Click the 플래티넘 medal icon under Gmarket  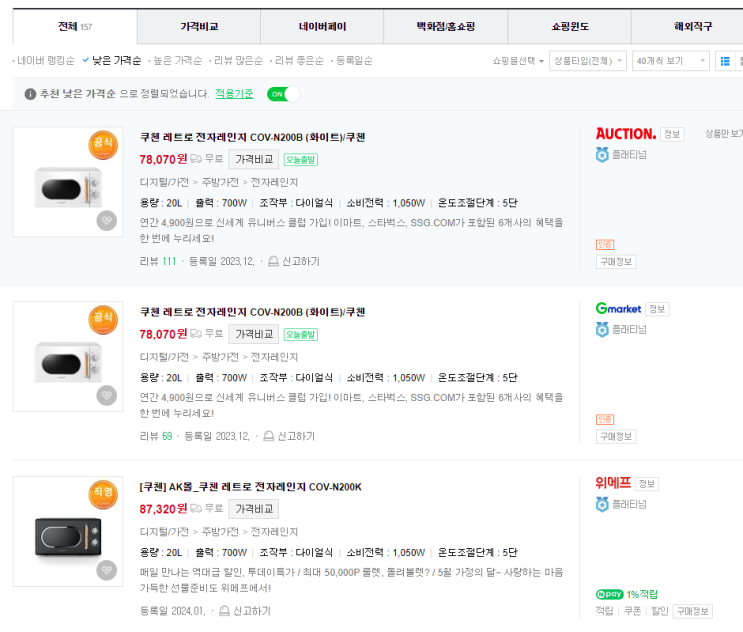click(602, 330)
